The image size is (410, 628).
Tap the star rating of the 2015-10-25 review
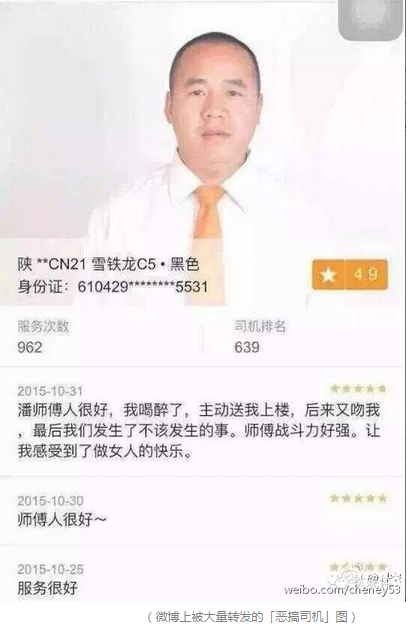pyautogui.click(x=358, y=567)
